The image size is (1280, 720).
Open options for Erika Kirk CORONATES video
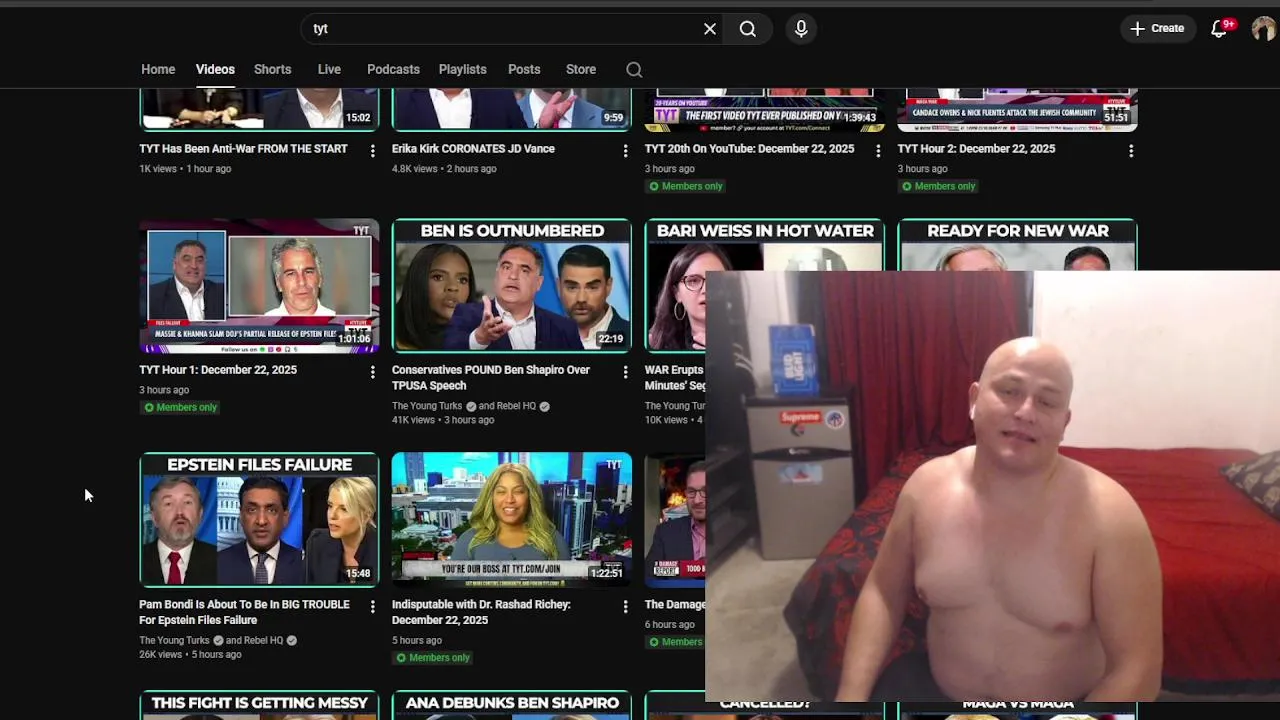click(625, 150)
